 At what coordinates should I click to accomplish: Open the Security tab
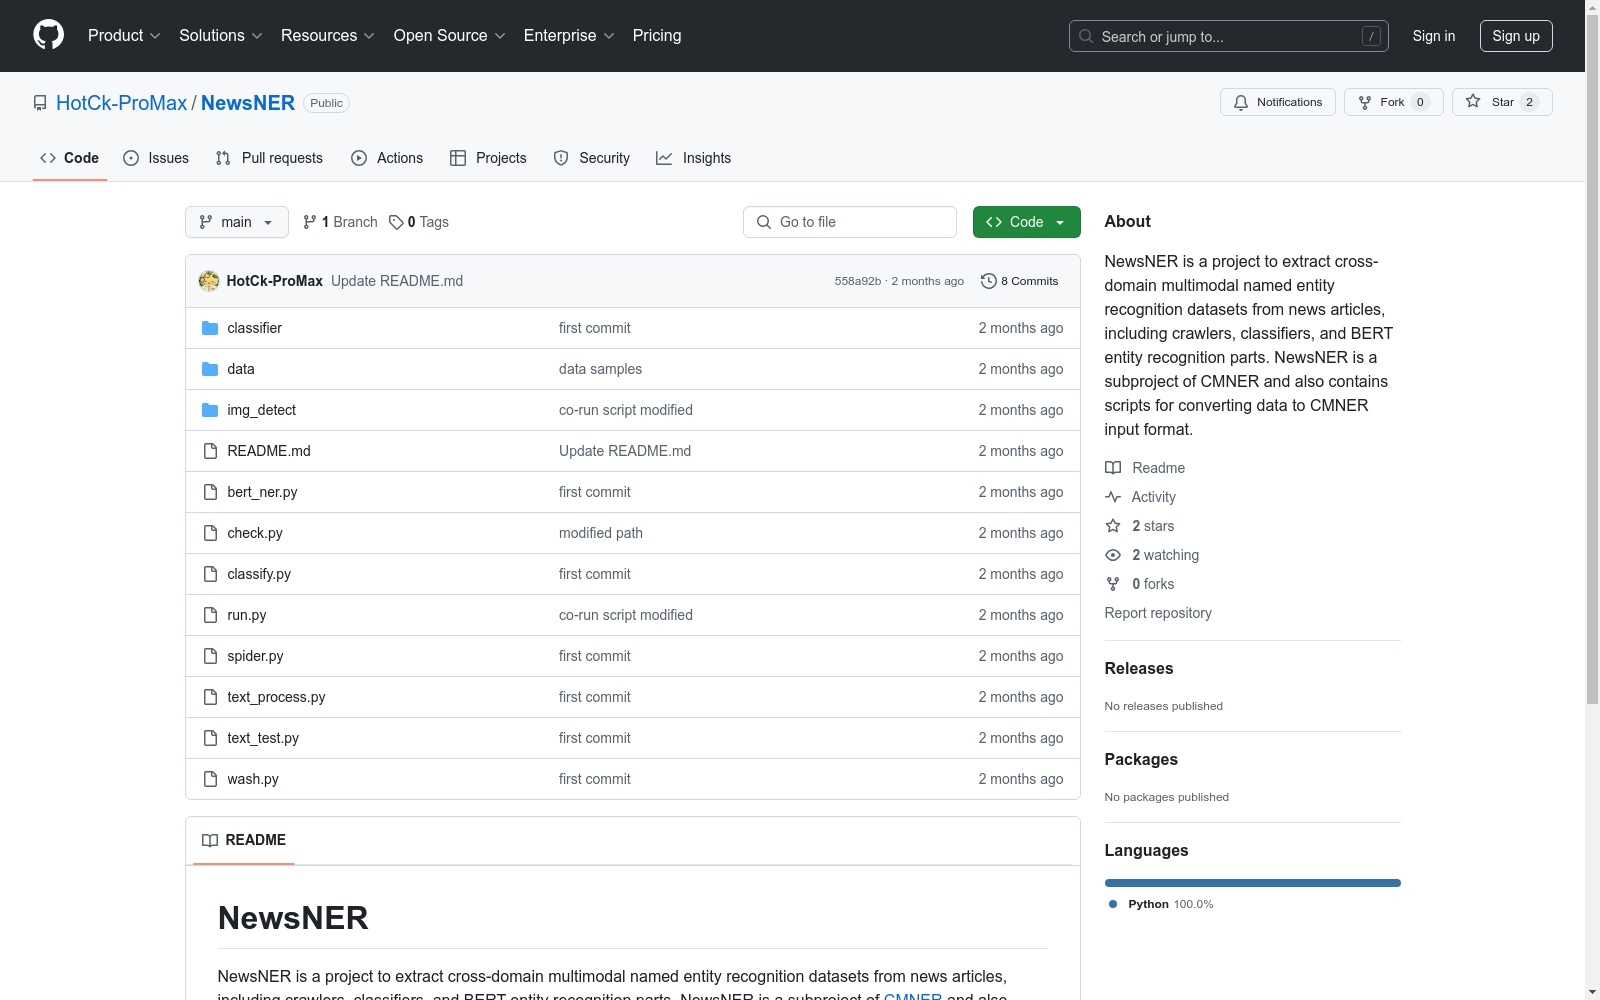tap(592, 158)
